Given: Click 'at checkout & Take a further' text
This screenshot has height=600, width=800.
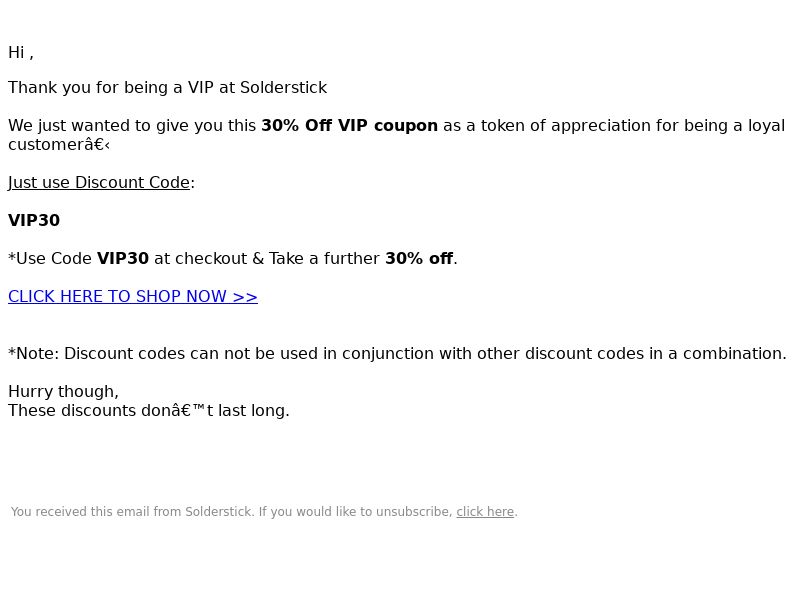Looking at the screenshot, I should tap(267, 259).
